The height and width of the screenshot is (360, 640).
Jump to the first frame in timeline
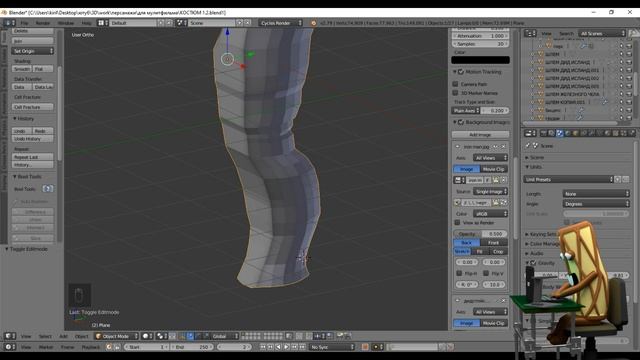point(263,347)
